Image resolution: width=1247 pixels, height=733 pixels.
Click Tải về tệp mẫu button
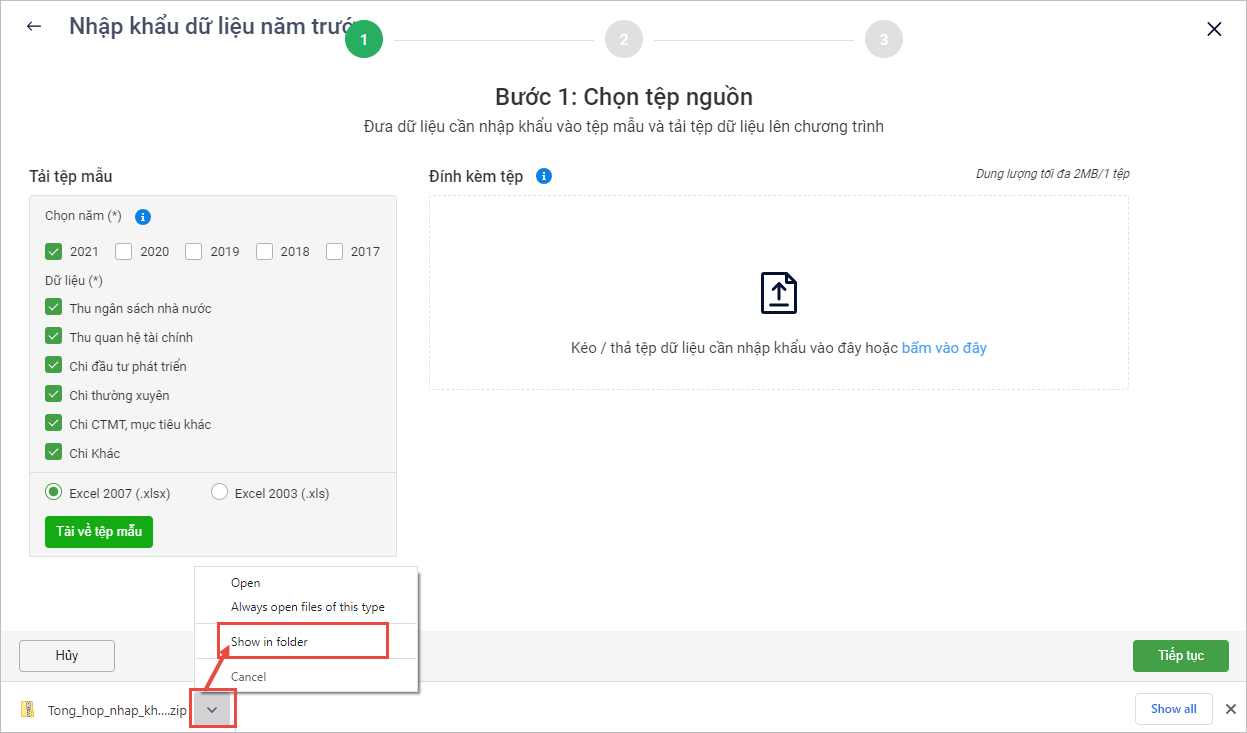pos(99,531)
